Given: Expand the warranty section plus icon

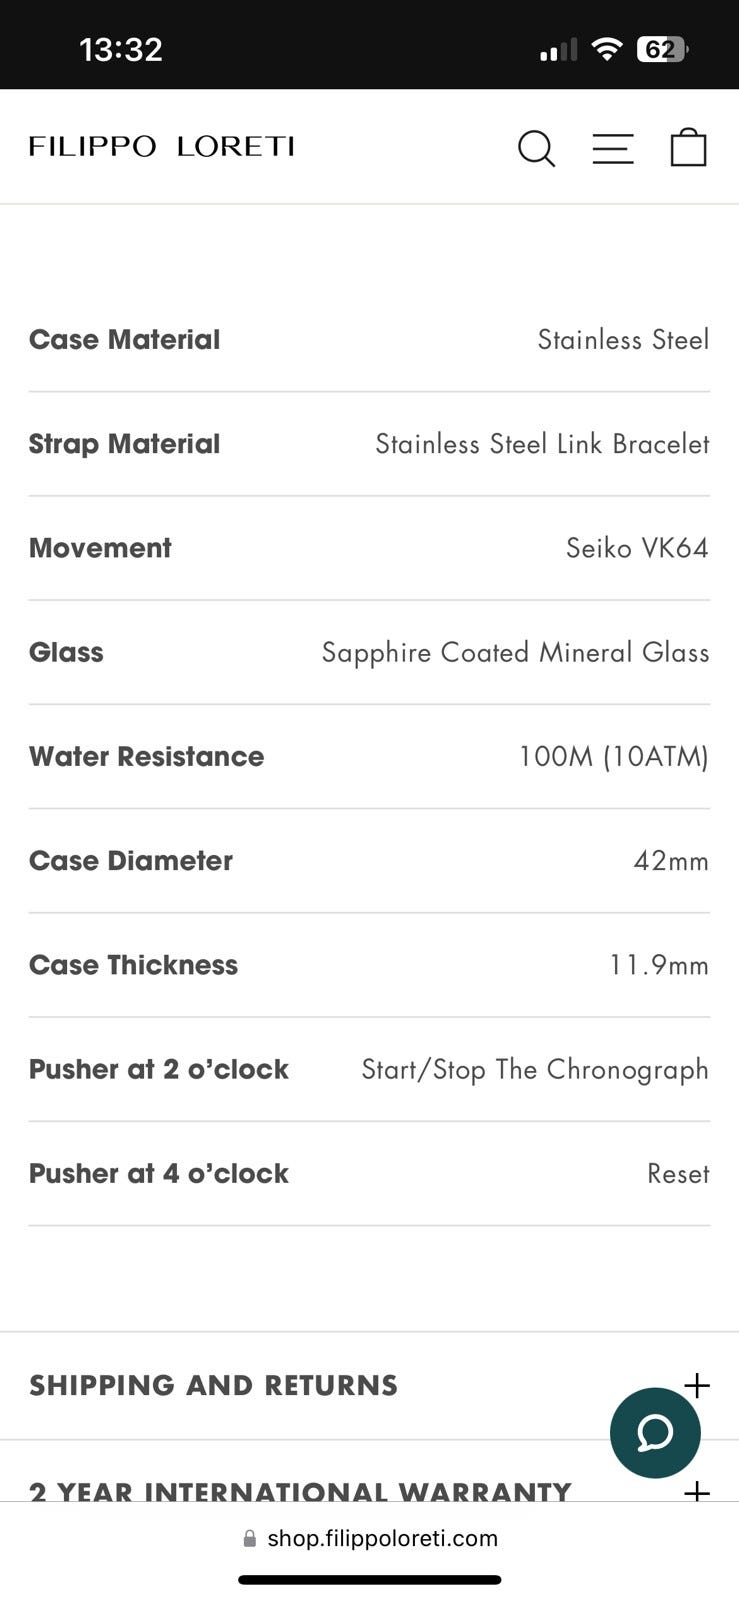Looking at the screenshot, I should click(696, 1492).
